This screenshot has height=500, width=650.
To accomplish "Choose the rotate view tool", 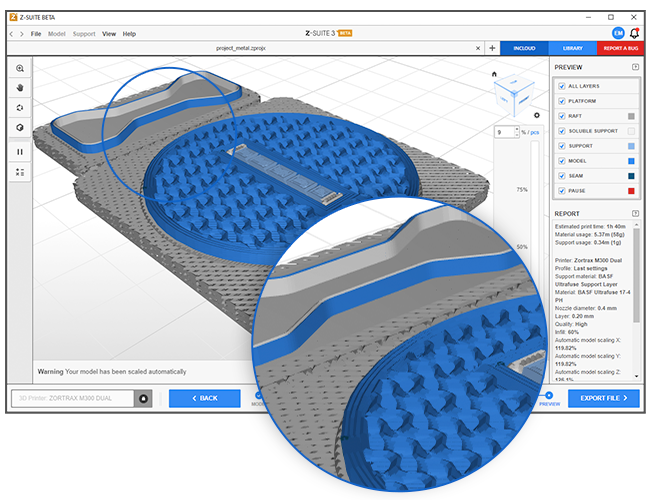I will click(19, 108).
